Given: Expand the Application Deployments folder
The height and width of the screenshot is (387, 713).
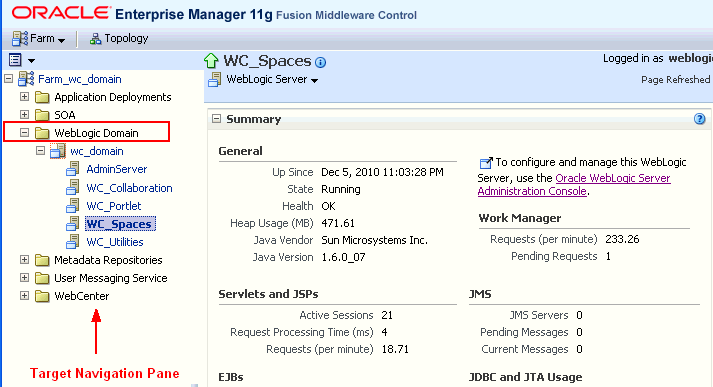Looking at the screenshot, I should [25, 96].
